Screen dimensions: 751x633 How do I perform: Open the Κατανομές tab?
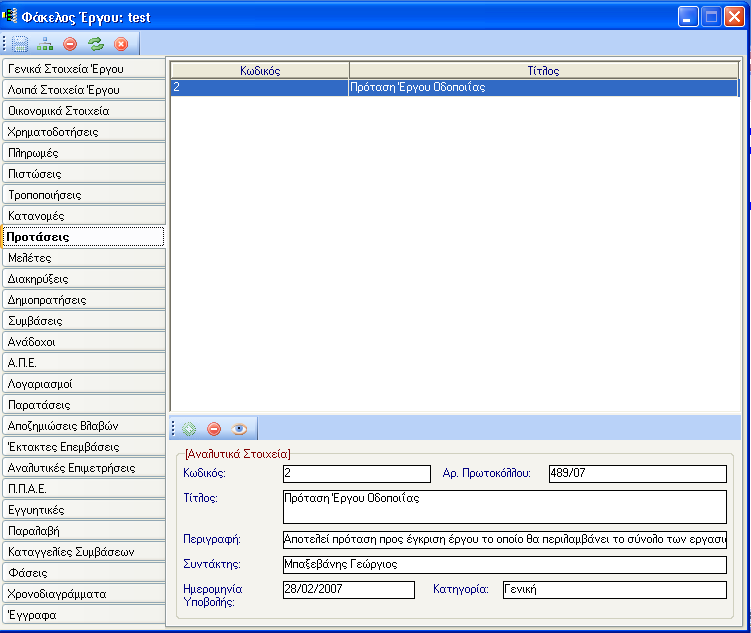(84, 215)
